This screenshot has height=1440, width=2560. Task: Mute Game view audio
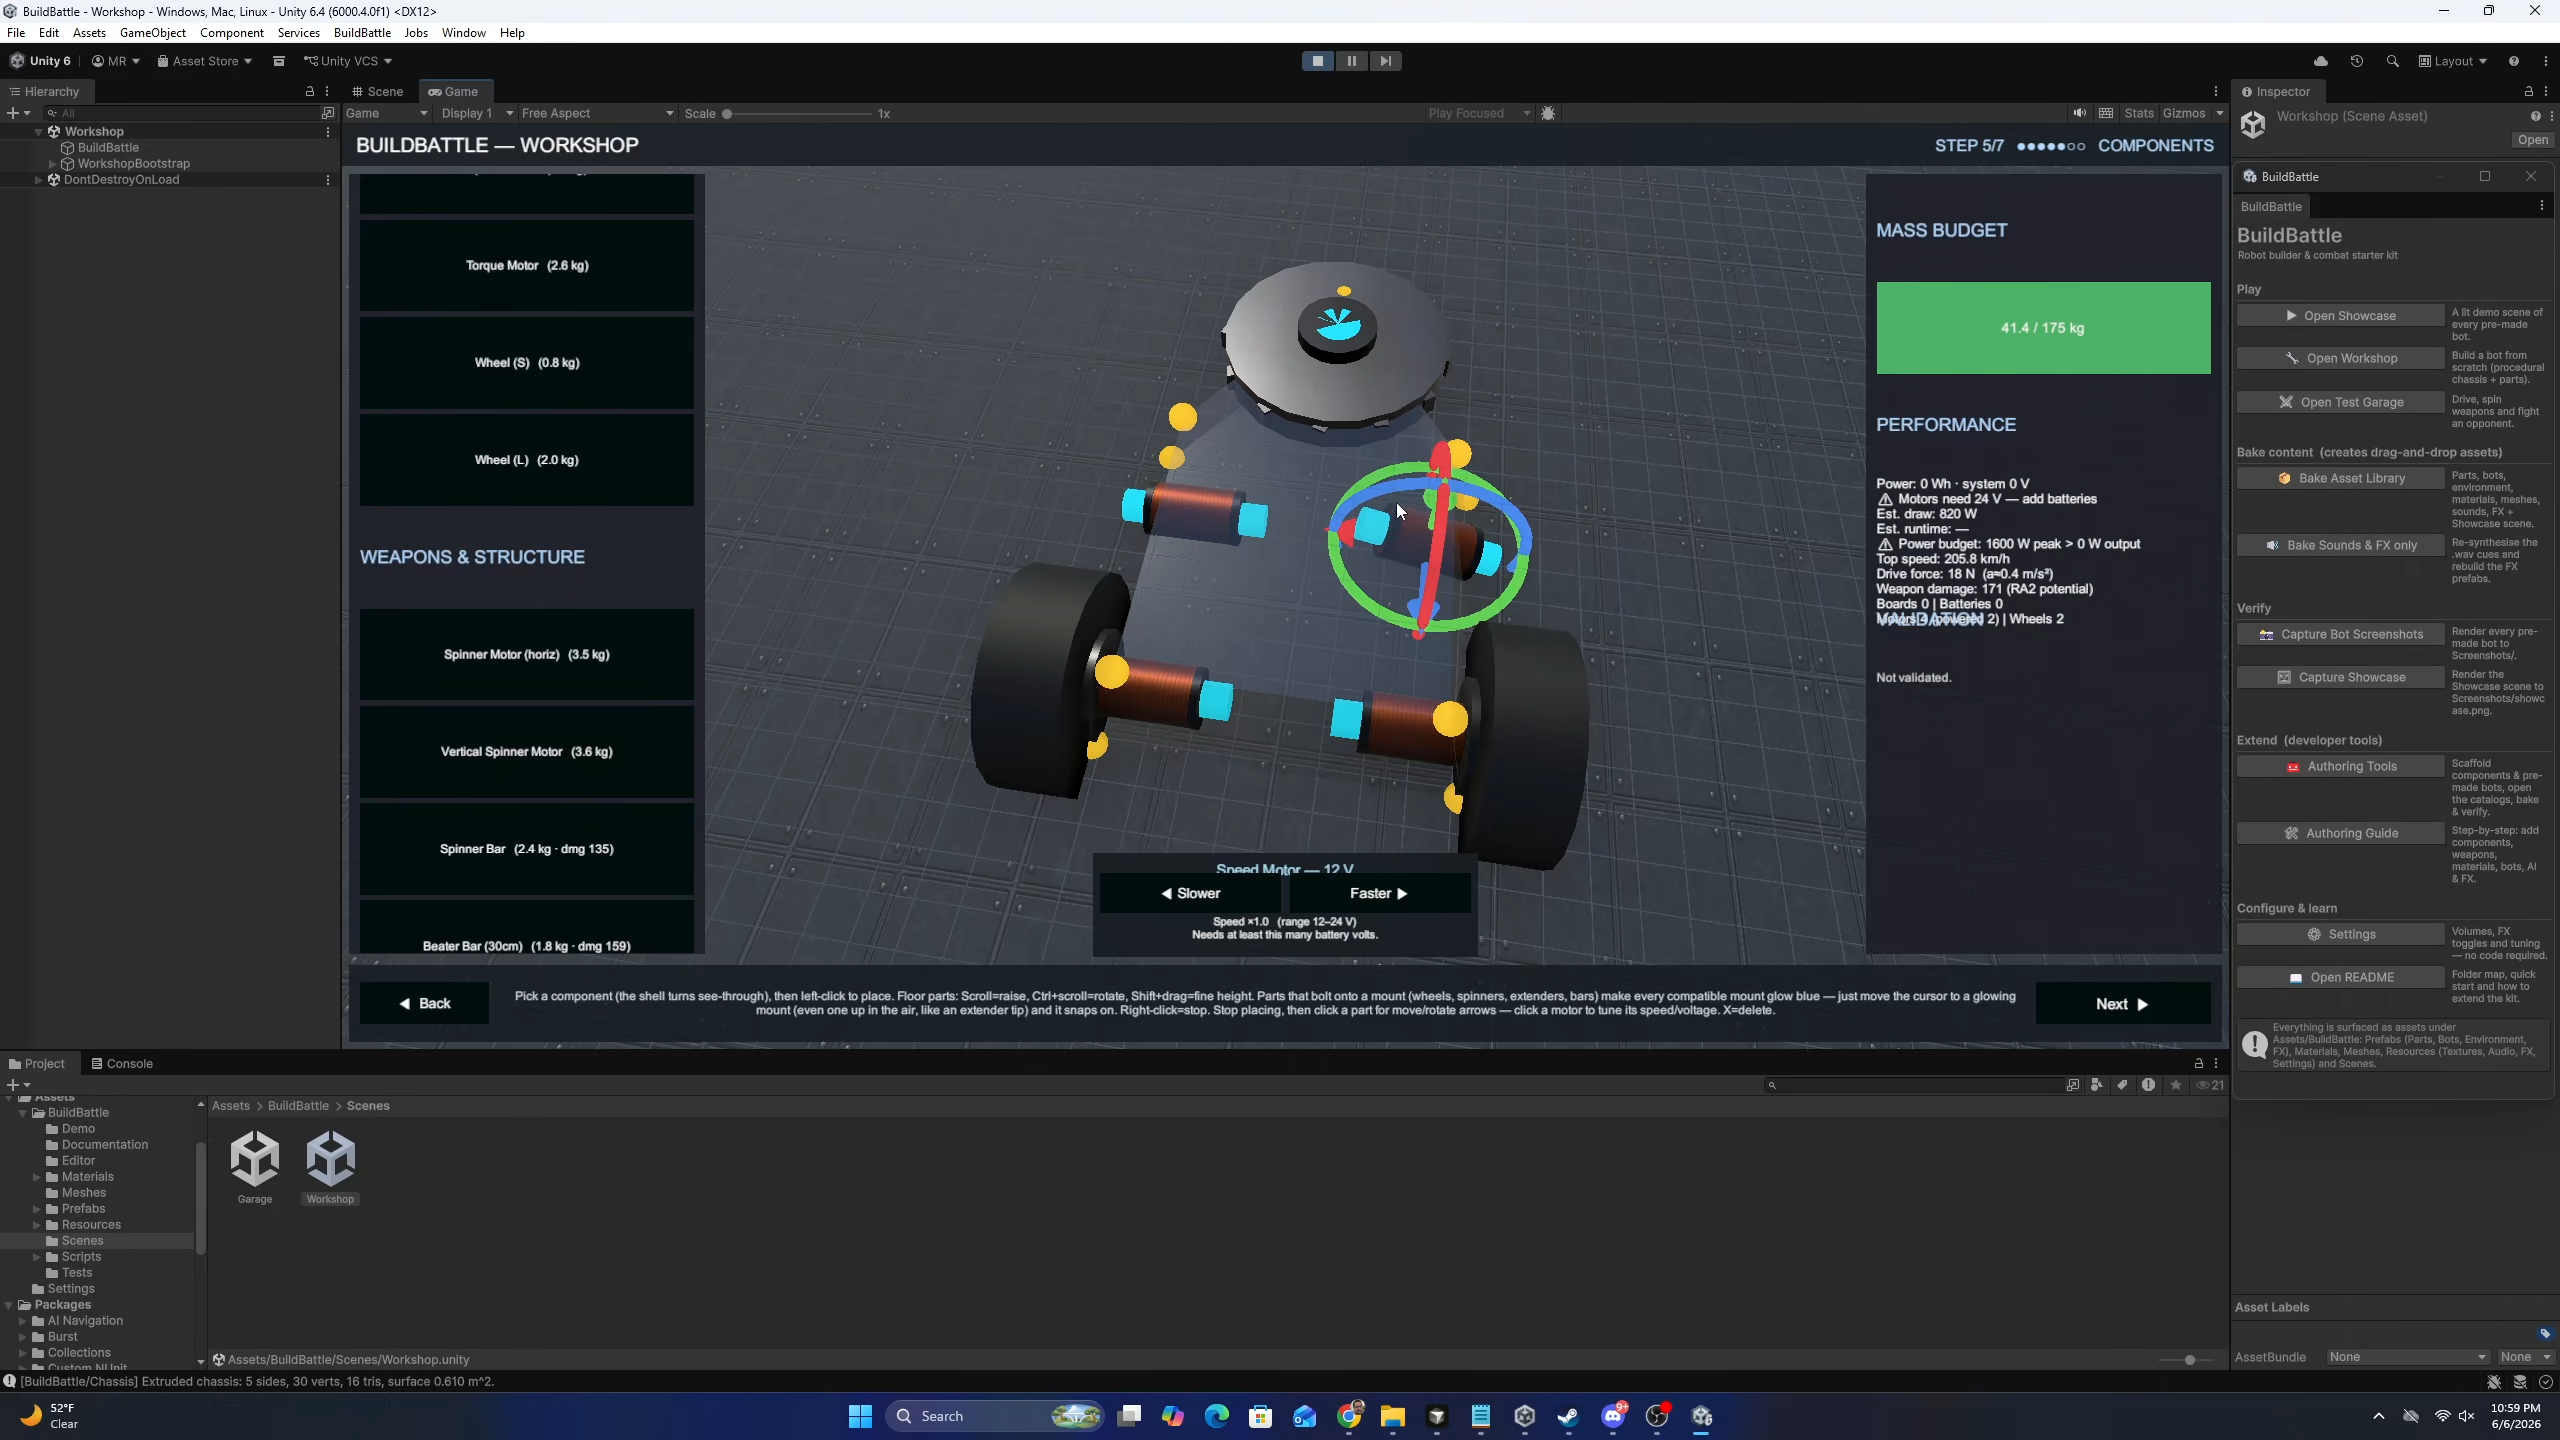(2080, 113)
